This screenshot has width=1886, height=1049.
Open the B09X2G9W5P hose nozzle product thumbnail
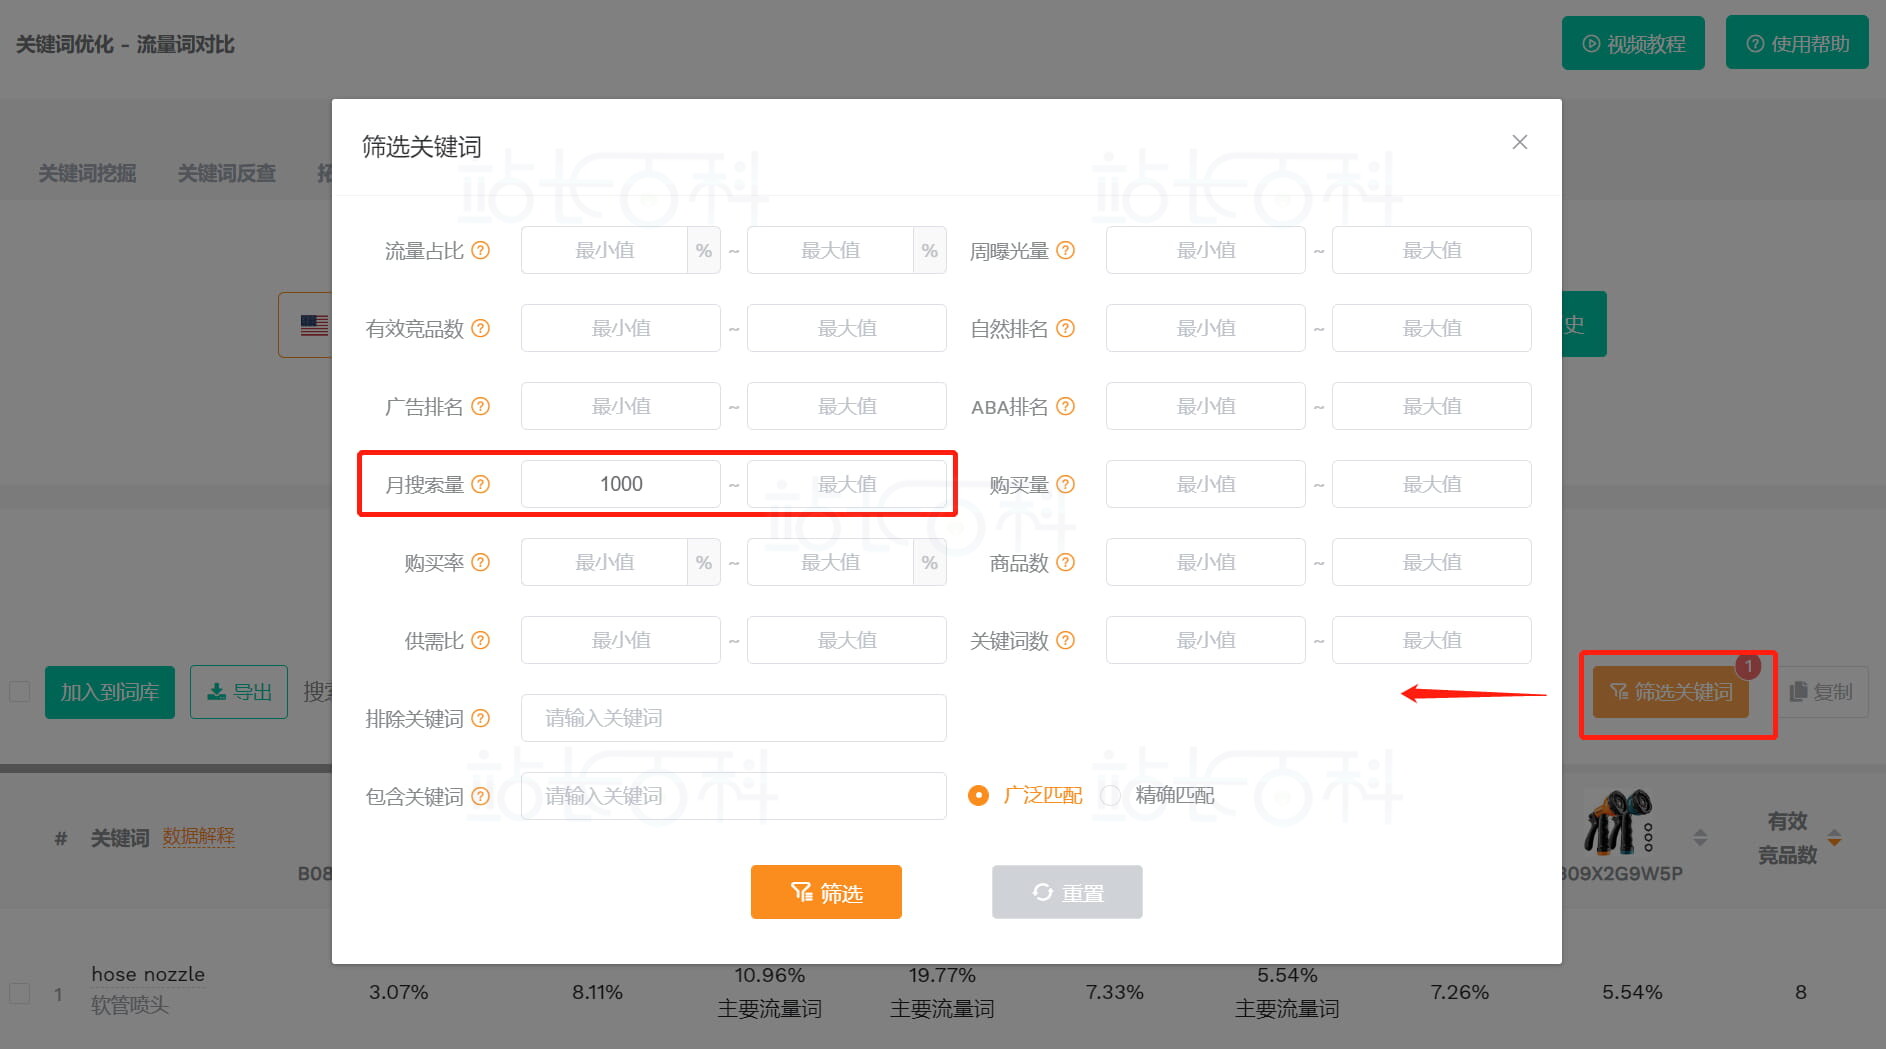[x=1619, y=822]
